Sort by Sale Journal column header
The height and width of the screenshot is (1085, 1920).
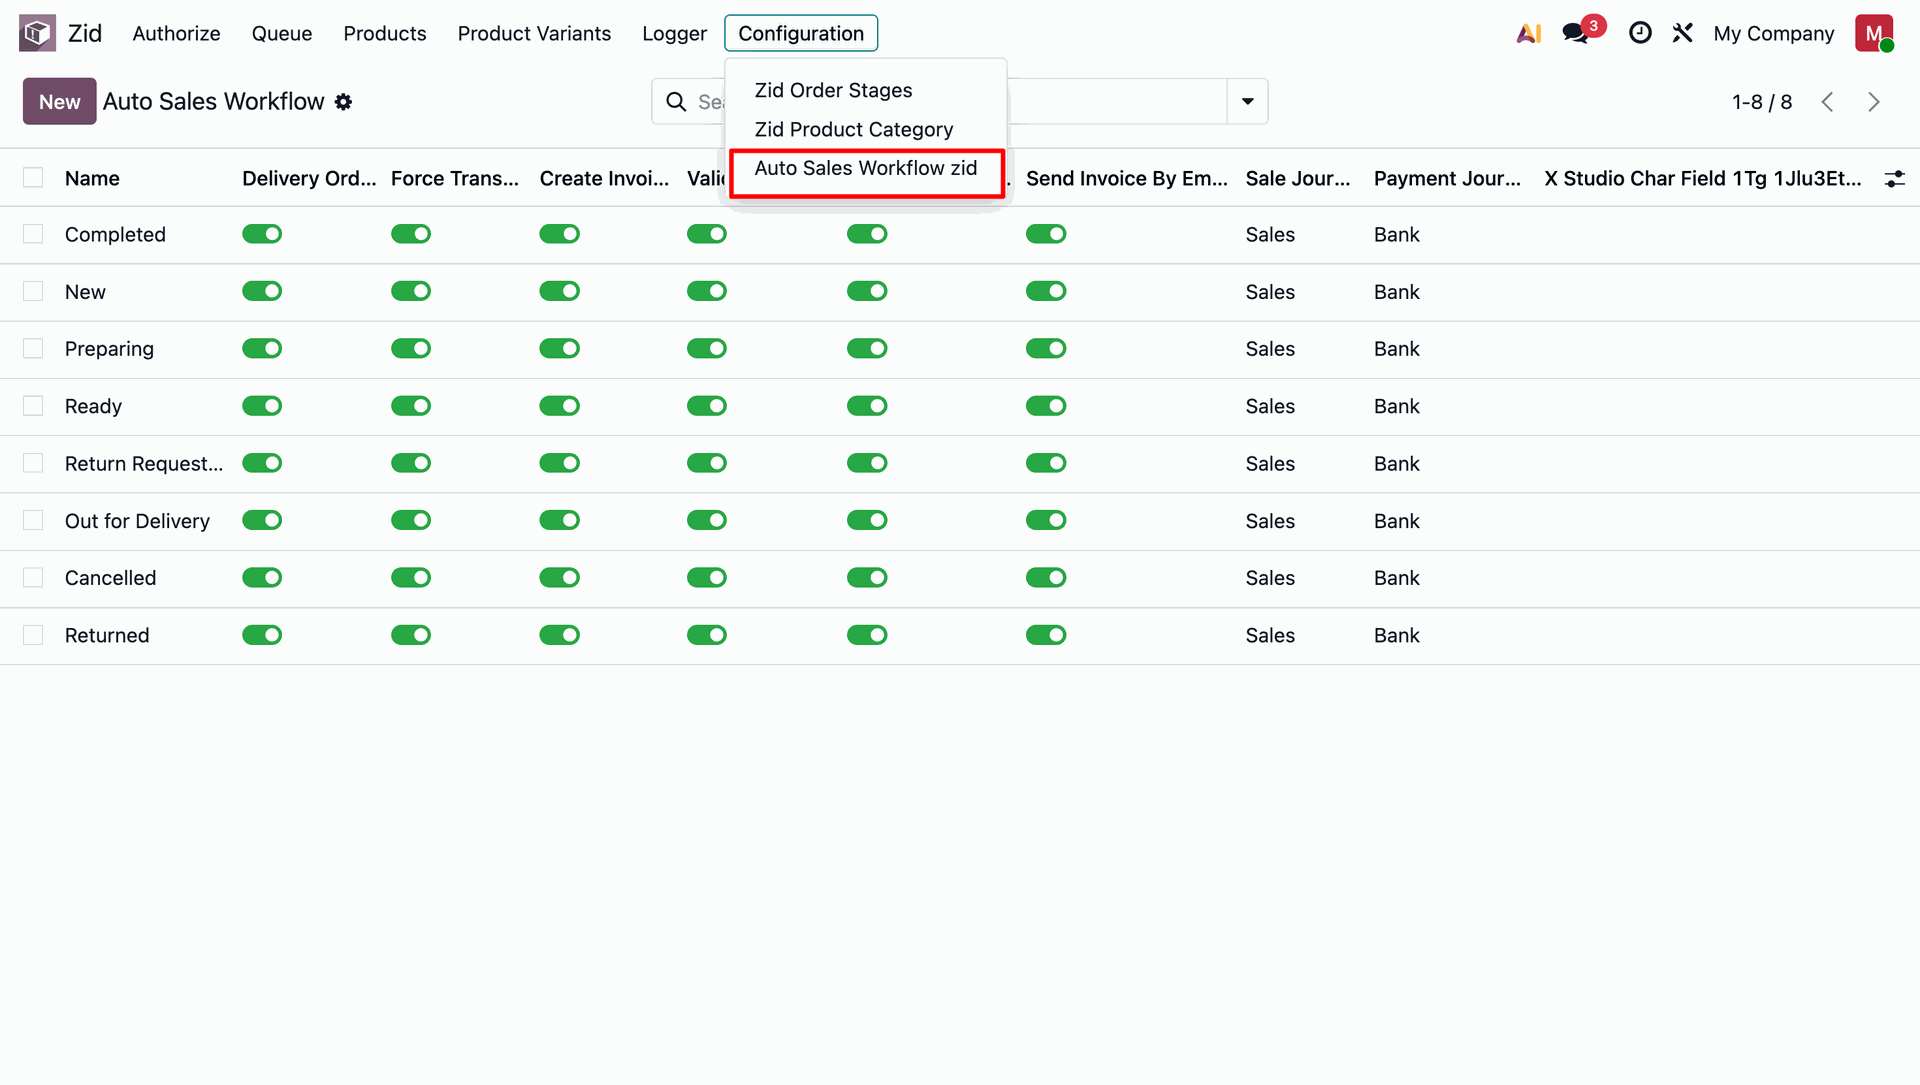[1298, 178]
